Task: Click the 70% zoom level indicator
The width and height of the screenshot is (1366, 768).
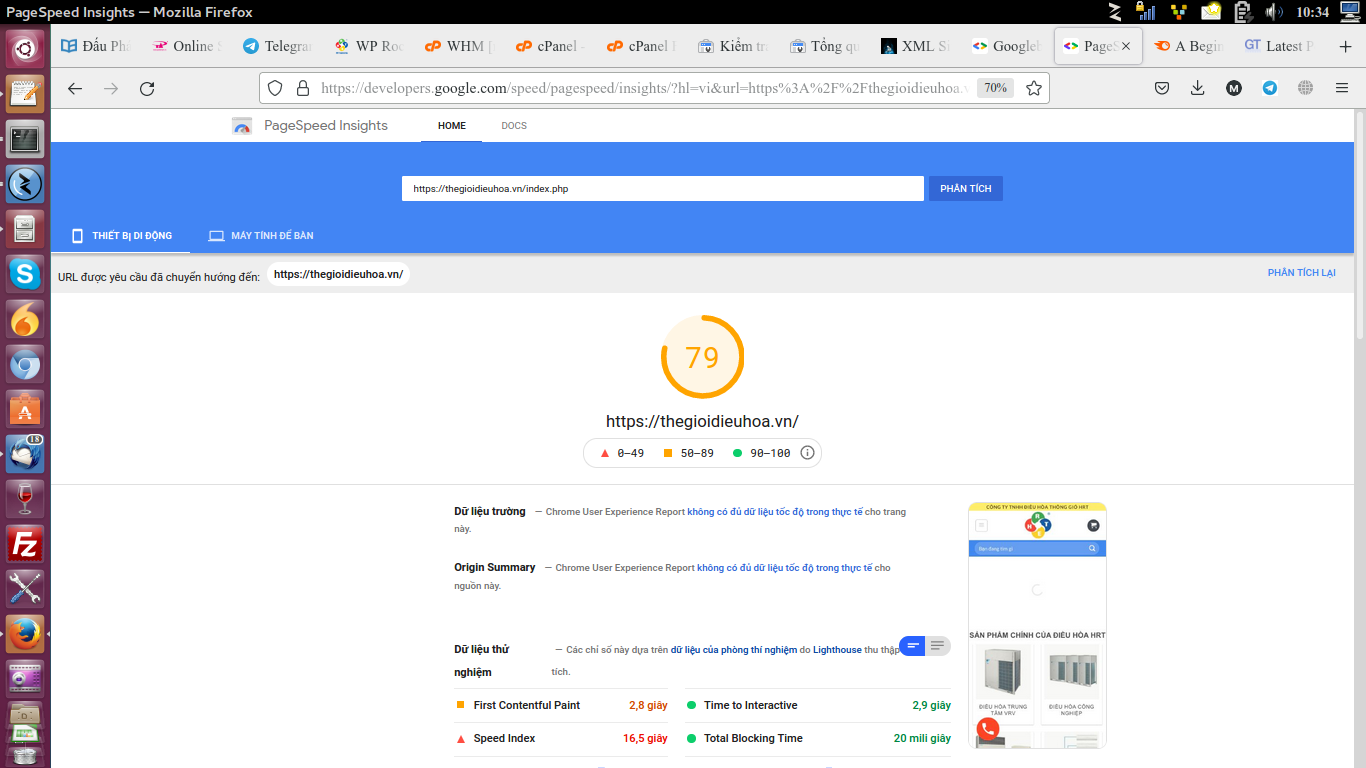Action: coord(995,88)
